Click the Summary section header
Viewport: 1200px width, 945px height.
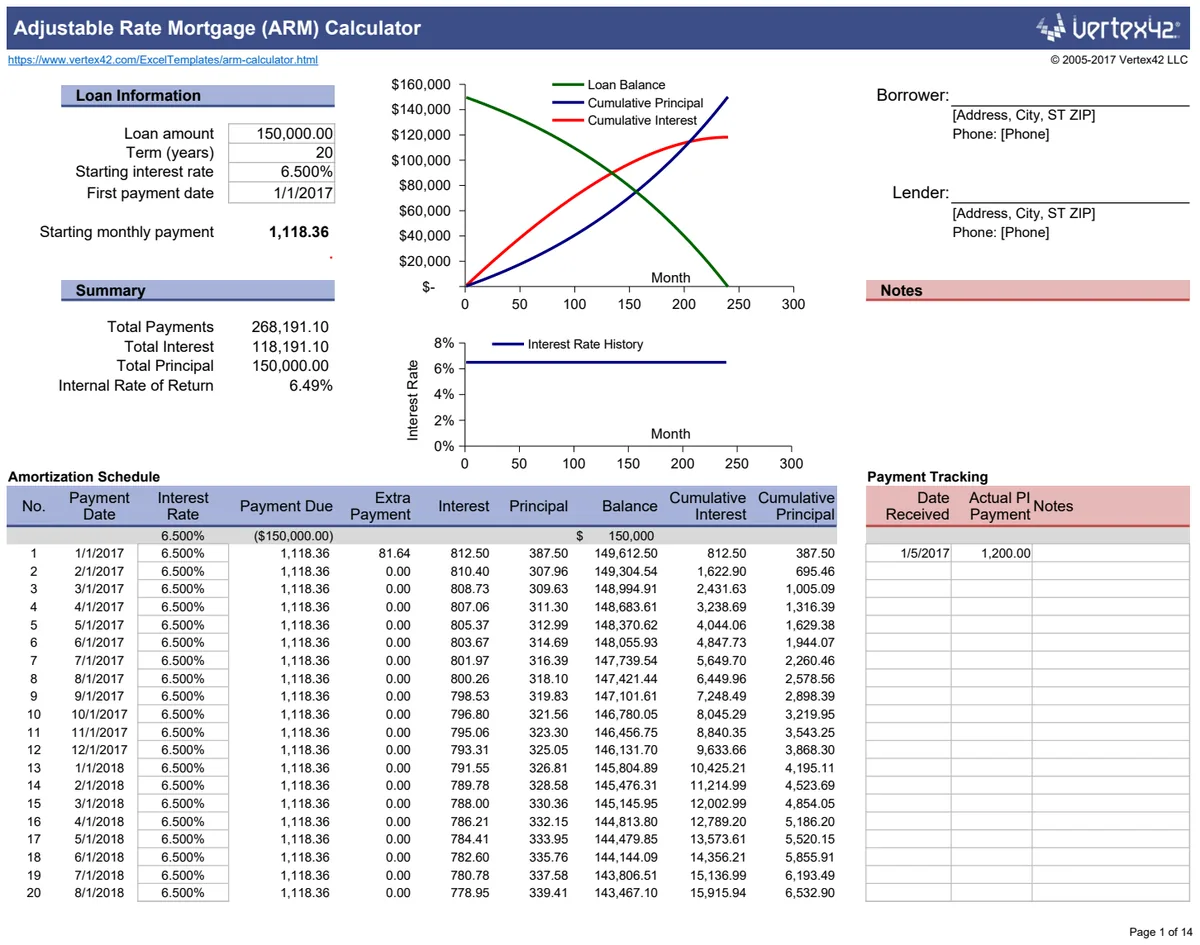click(198, 291)
